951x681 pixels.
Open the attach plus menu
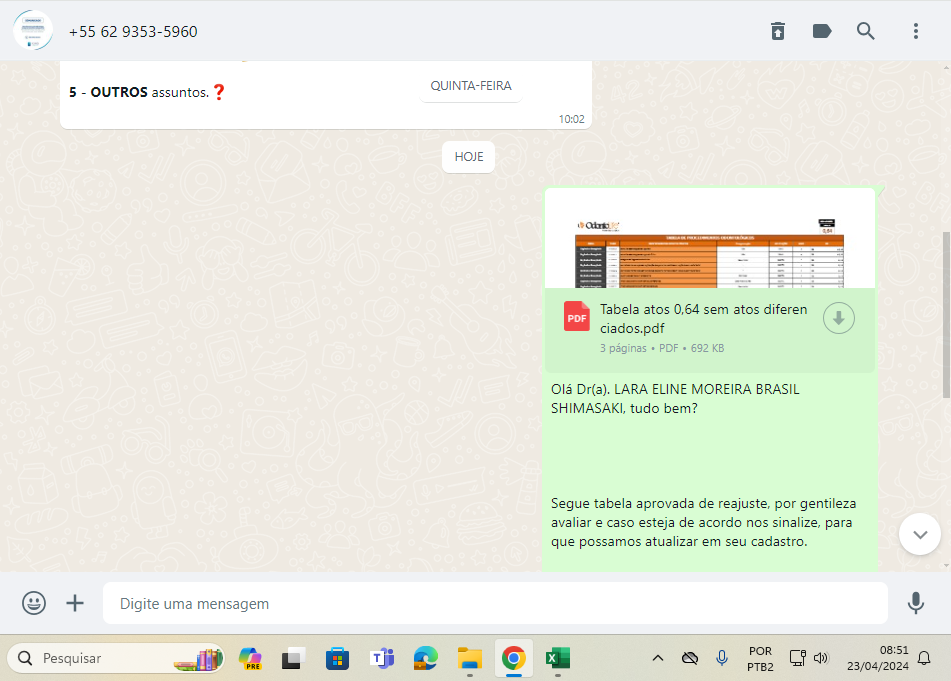pyautogui.click(x=75, y=603)
